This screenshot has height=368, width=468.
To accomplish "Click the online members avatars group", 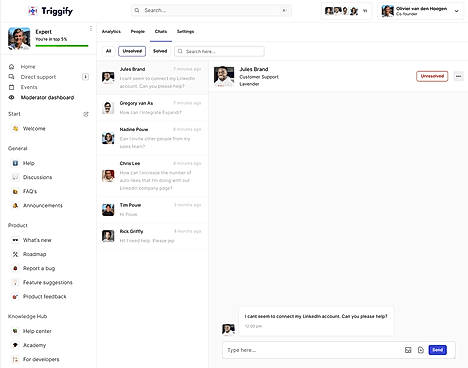I will tap(345, 11).
